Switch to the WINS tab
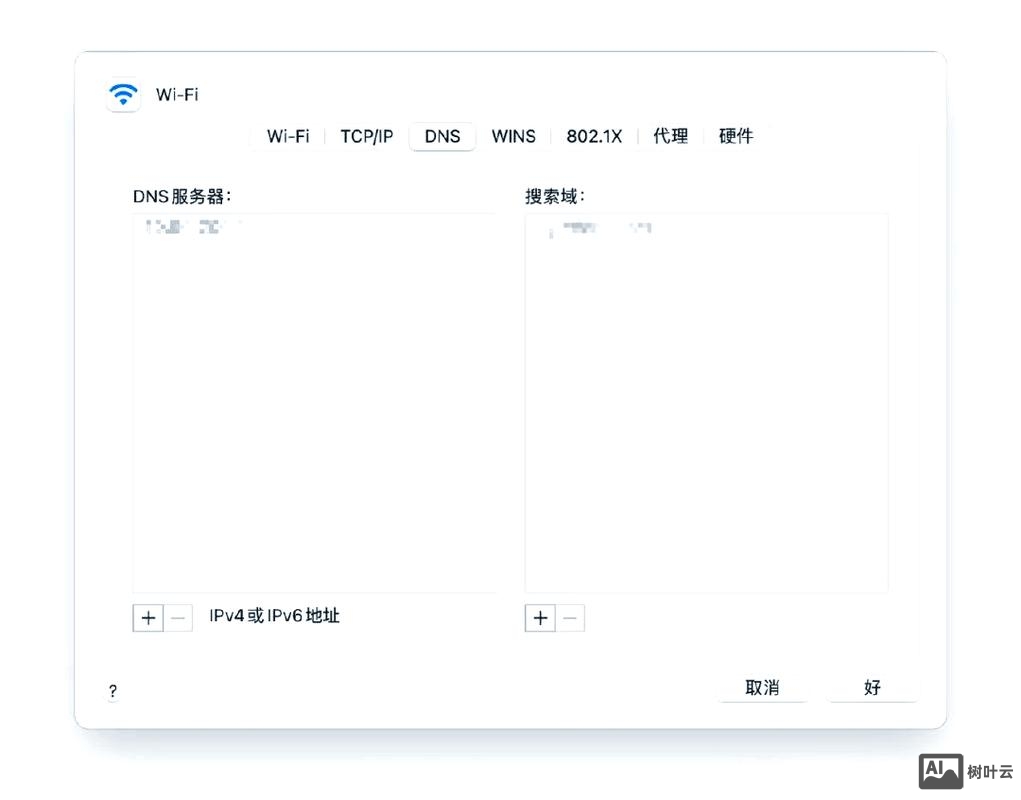The image size is (1021, 800). (x=513, y=136)
